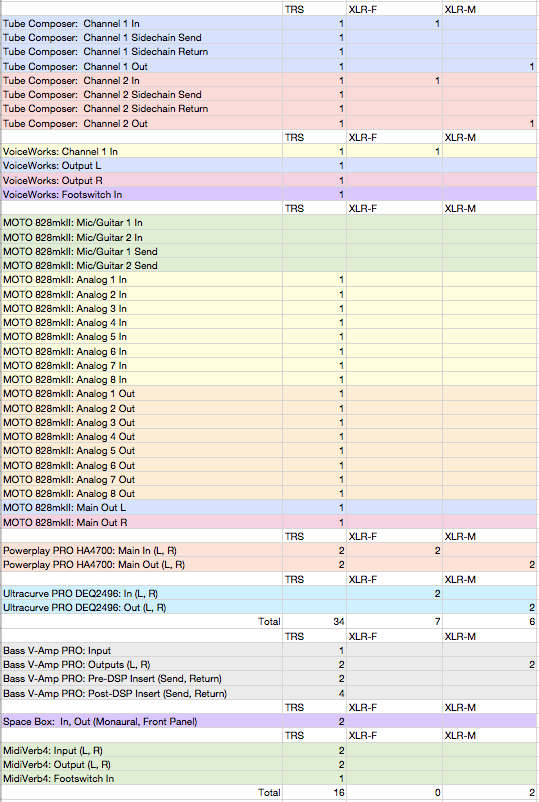Select XLR-F value 1 in VoiceWorks Channel 1 In row
This screenshot has width=539, height=802.
coord(437,151)
